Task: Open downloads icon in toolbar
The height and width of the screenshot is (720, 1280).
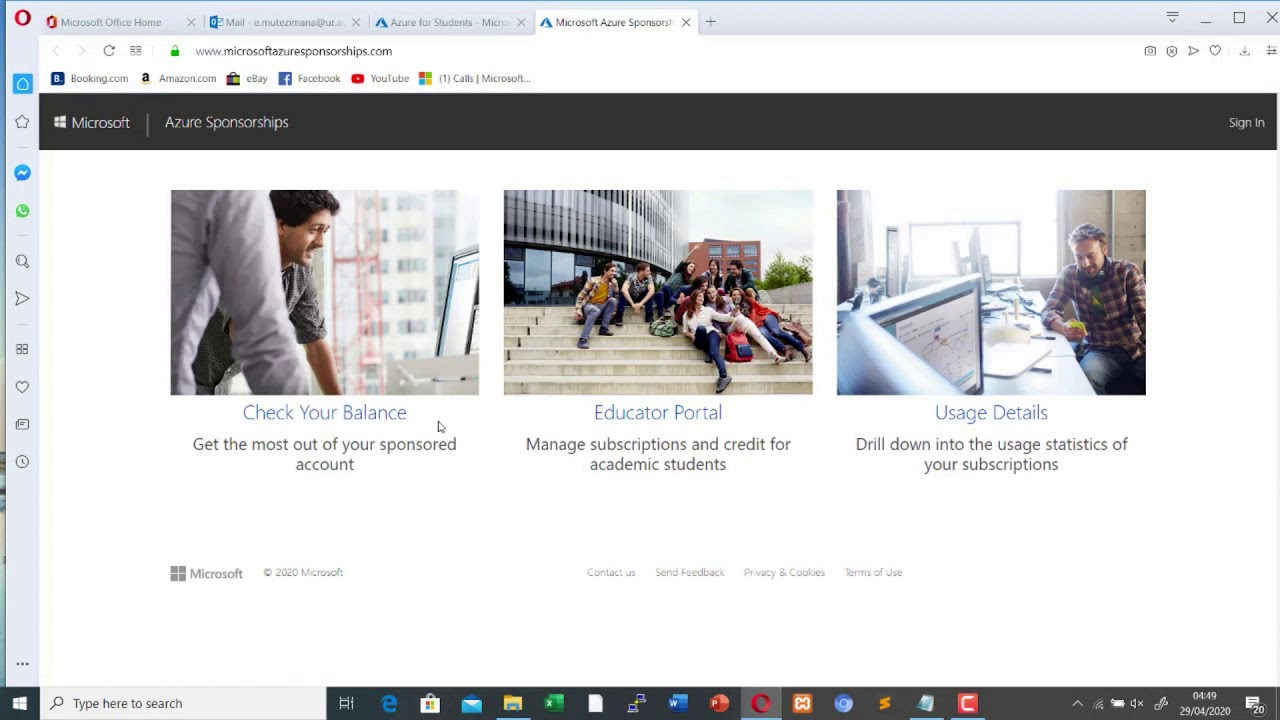Action: [1244, 51]
